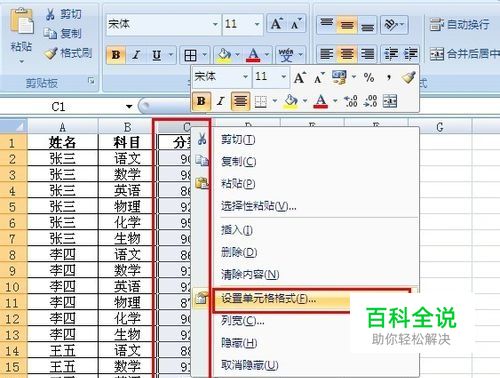Click merge cells icon on mini toolbar
This screenshot has height=378, width=500.
tap(390, 101)
